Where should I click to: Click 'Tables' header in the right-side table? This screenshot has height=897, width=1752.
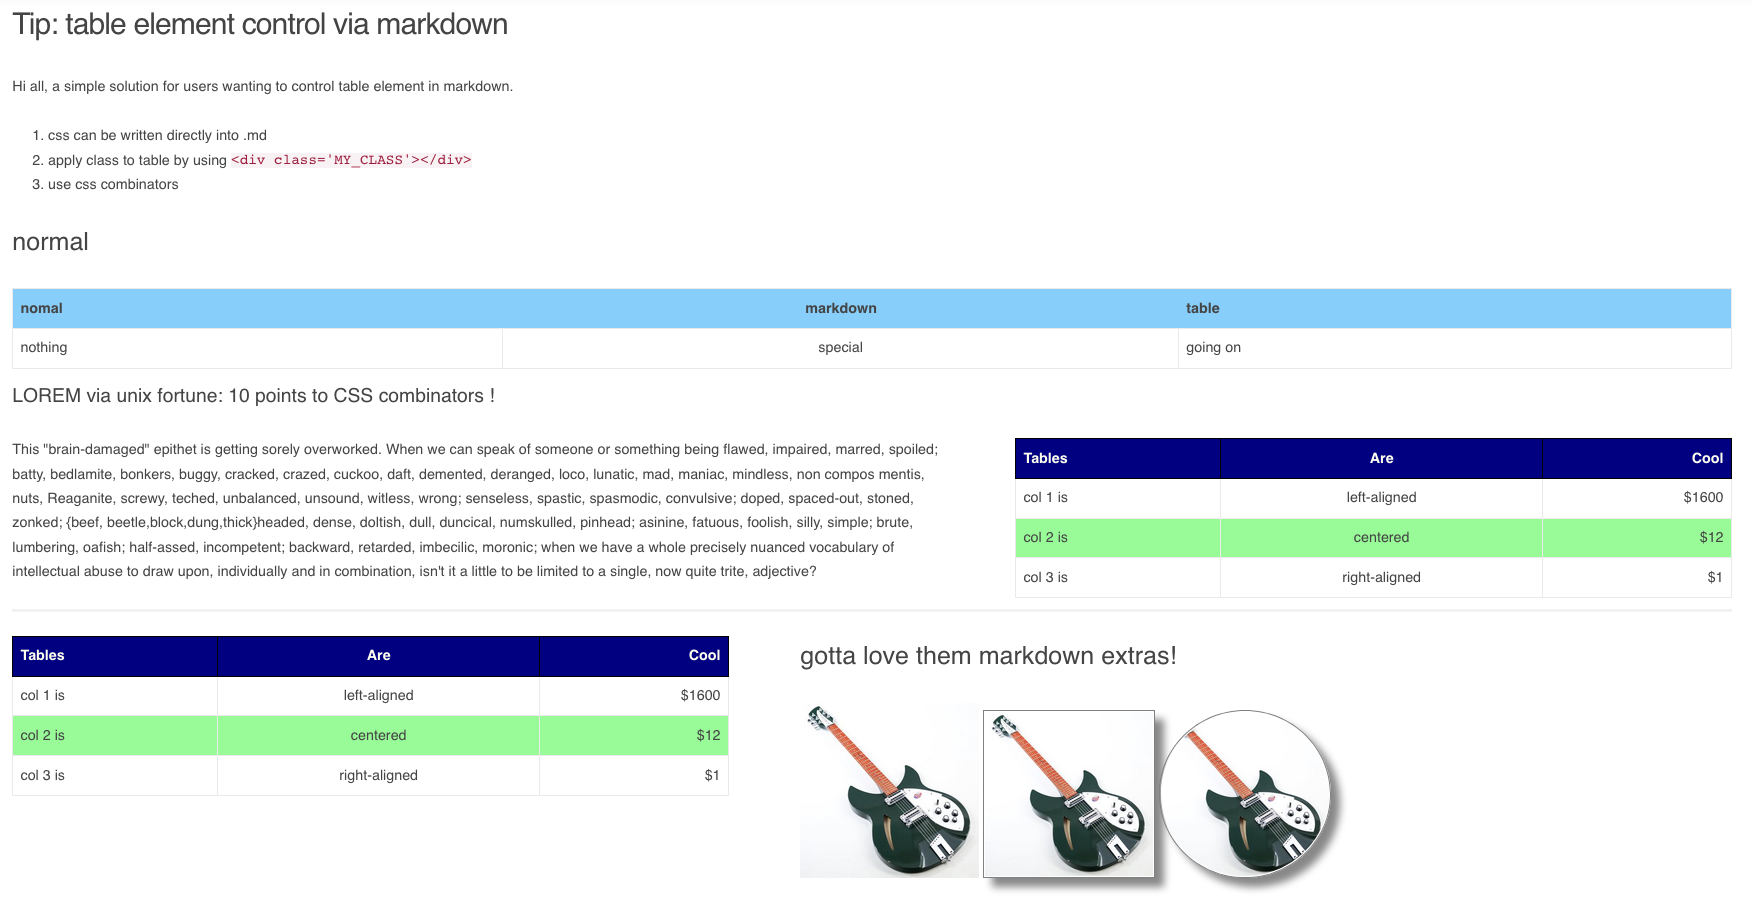pos(1118,458)
